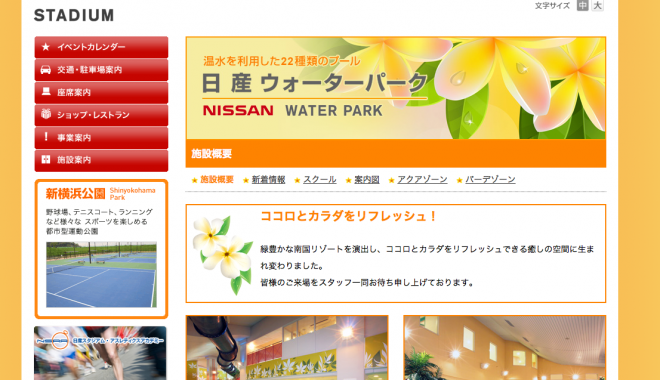The height and width of the screenshot is (380, 660).
Task: Open the 施設案内 menu item
Action: [101, 160]
